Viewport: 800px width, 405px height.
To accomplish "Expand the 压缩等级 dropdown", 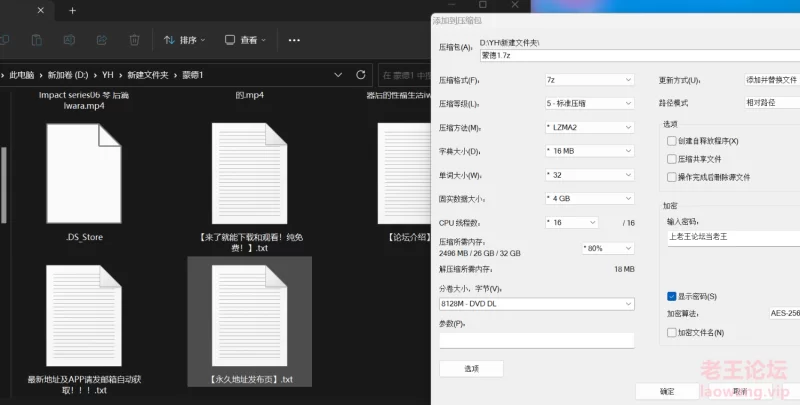I will click(x=588, y=104).
